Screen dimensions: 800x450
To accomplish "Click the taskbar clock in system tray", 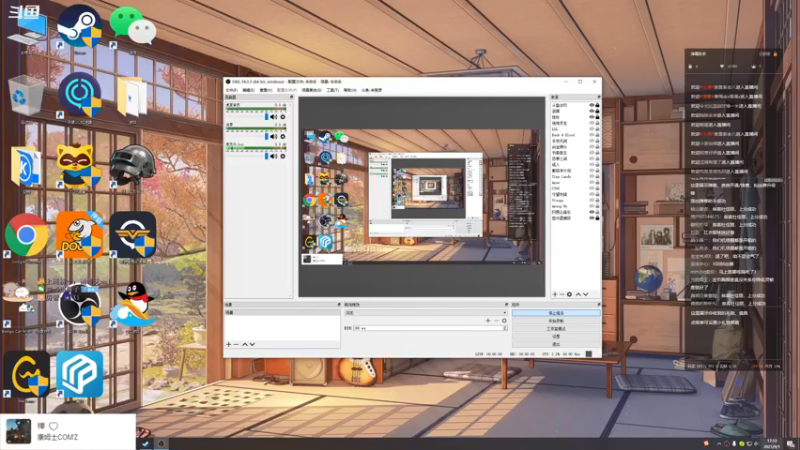I will pos(771,443).
